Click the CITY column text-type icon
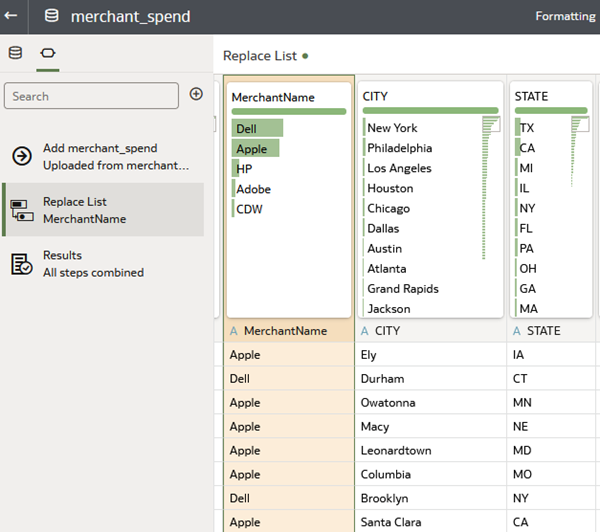600x532 pixels. pyautogui.click(x=365, y=331)
